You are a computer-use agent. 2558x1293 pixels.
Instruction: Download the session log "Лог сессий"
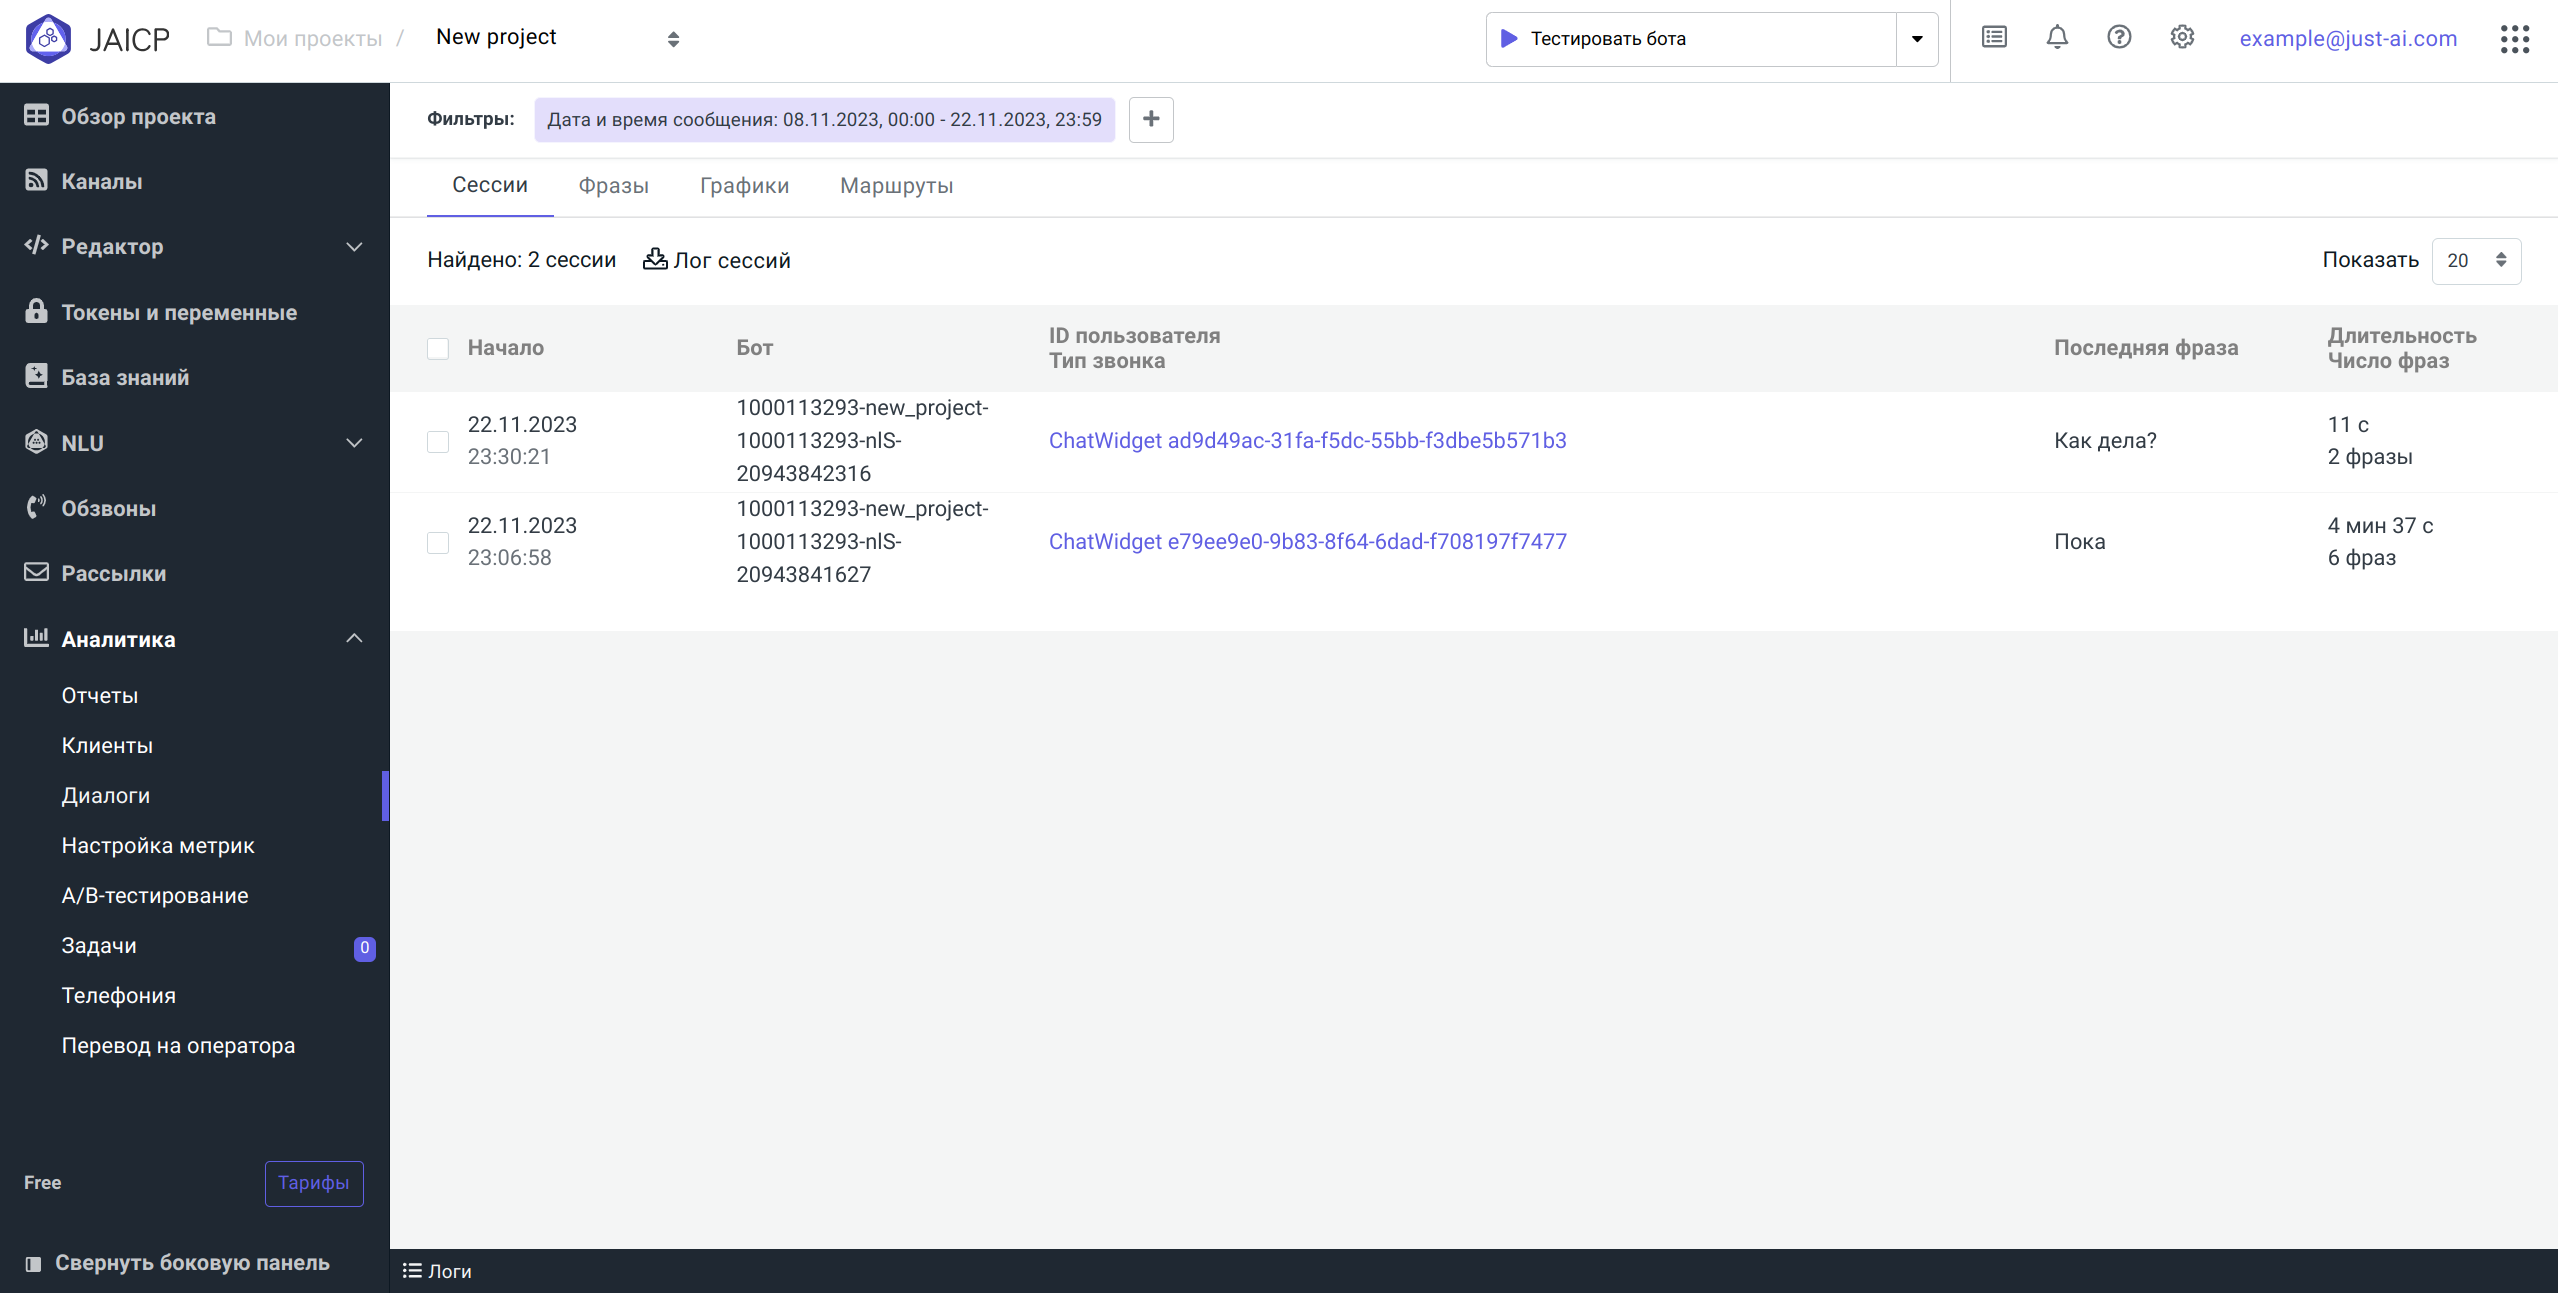coord(716,260)
